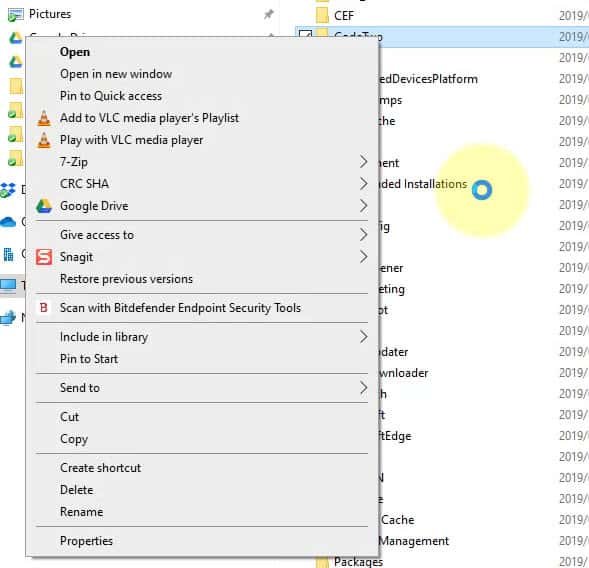Expand the Send to submenu arrow
The image size is (589, 568).
(363, 388)
